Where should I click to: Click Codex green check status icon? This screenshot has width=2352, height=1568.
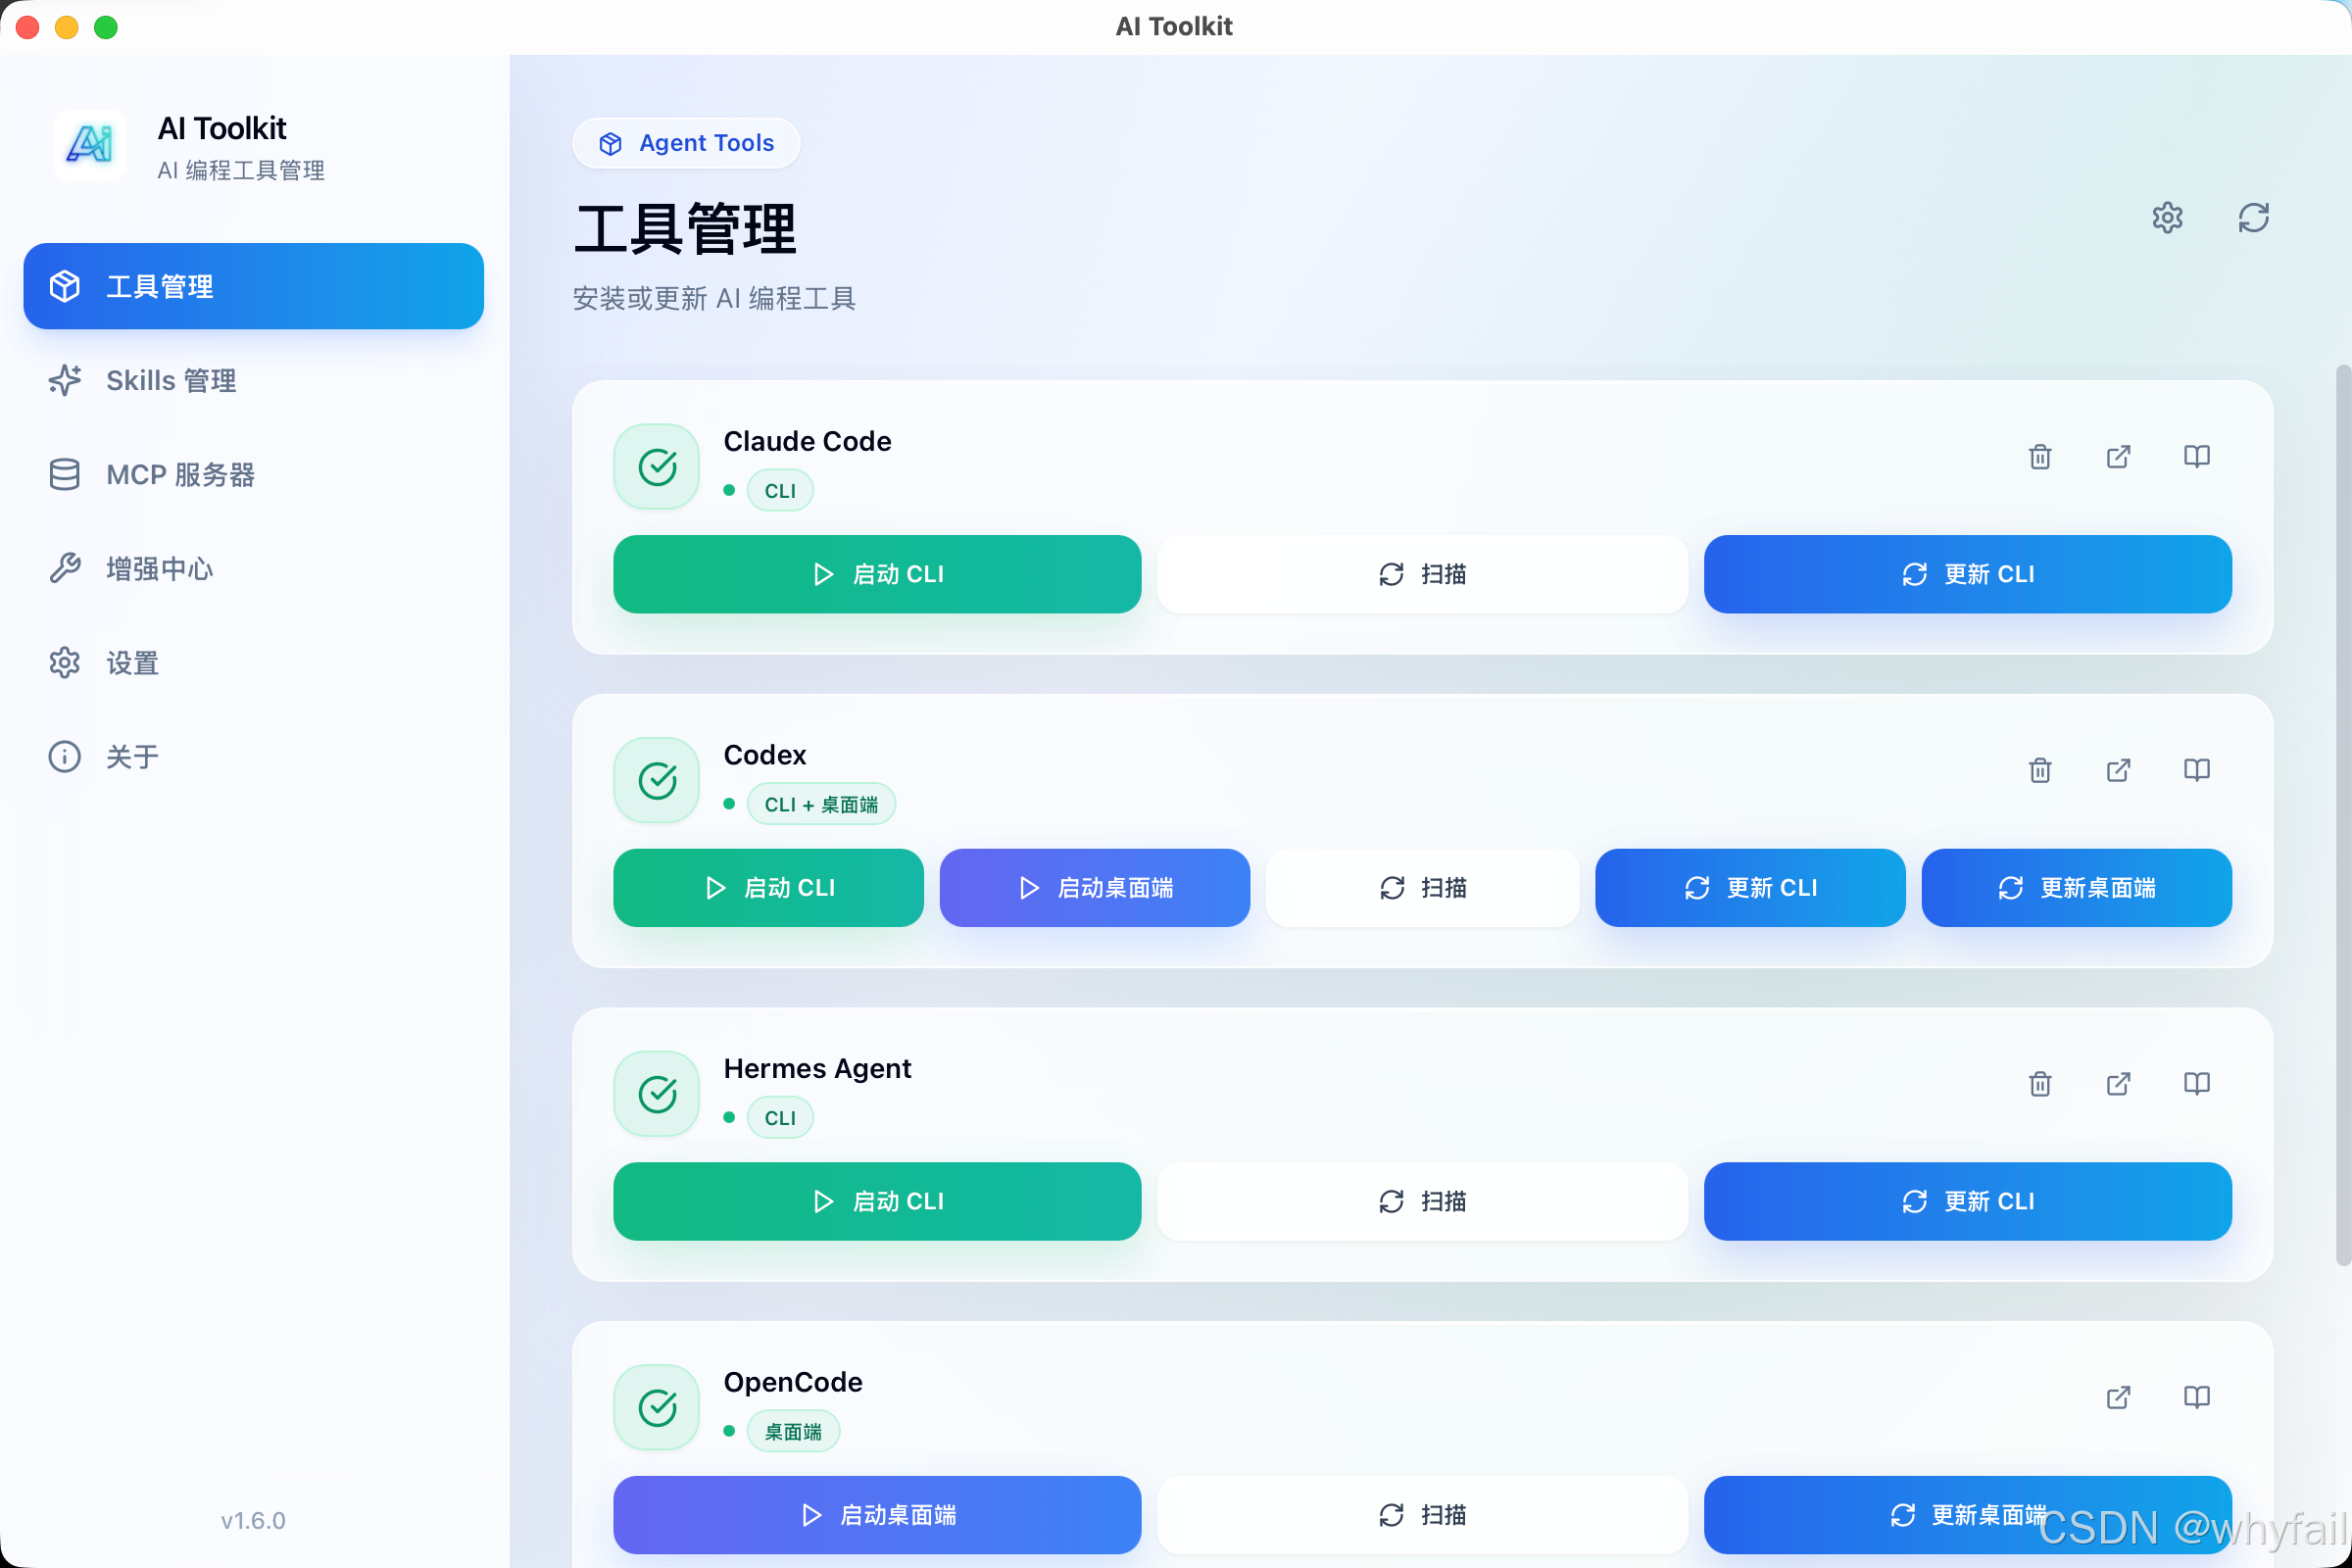pos(657,780)
